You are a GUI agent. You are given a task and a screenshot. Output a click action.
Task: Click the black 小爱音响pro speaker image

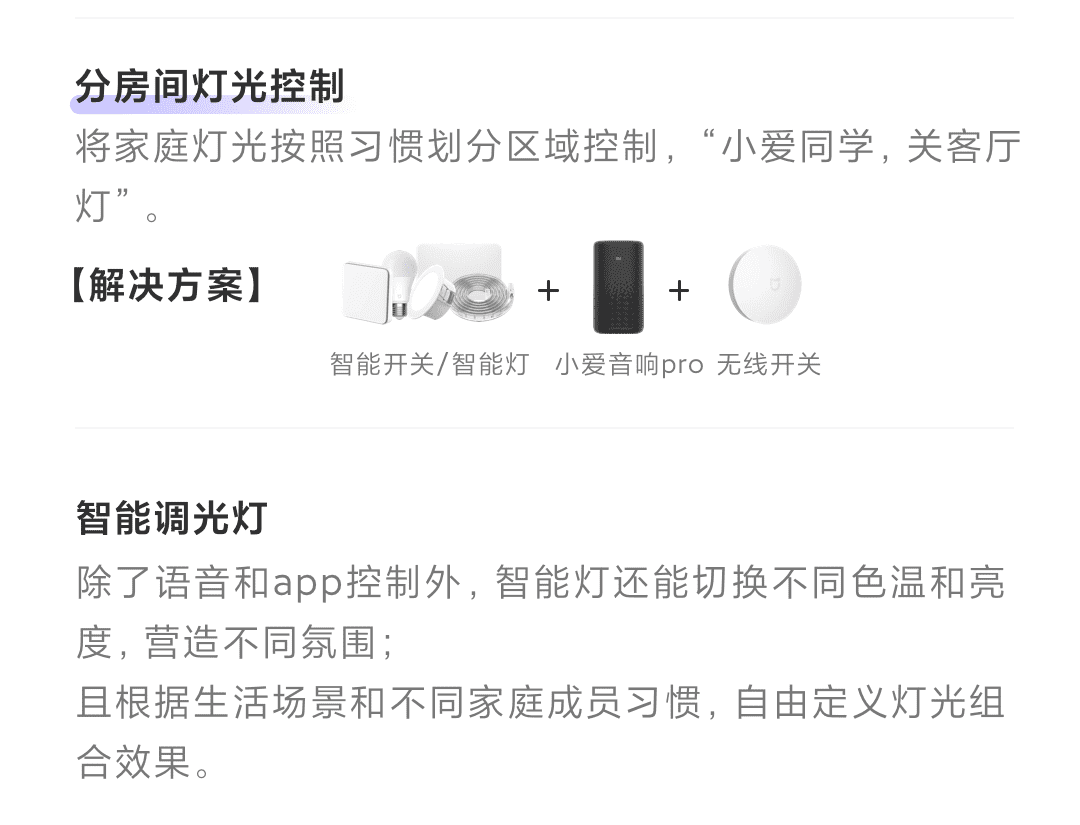[619, 286]
